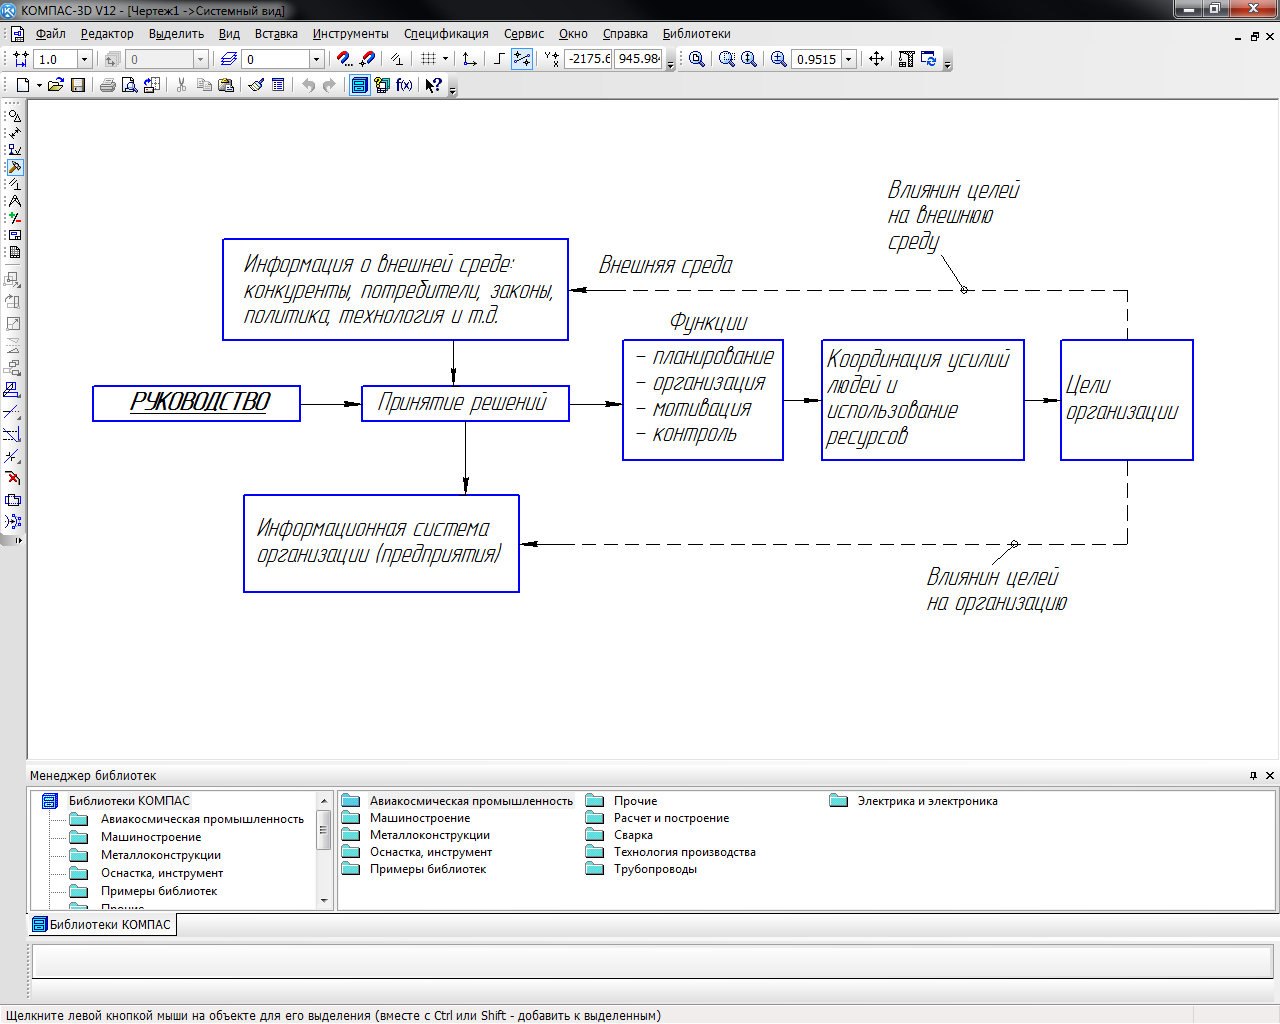Select Машиностроение in library tree
Image resolution: width=1280 pixels, height=1024 pixels.
tap(151, 837)
